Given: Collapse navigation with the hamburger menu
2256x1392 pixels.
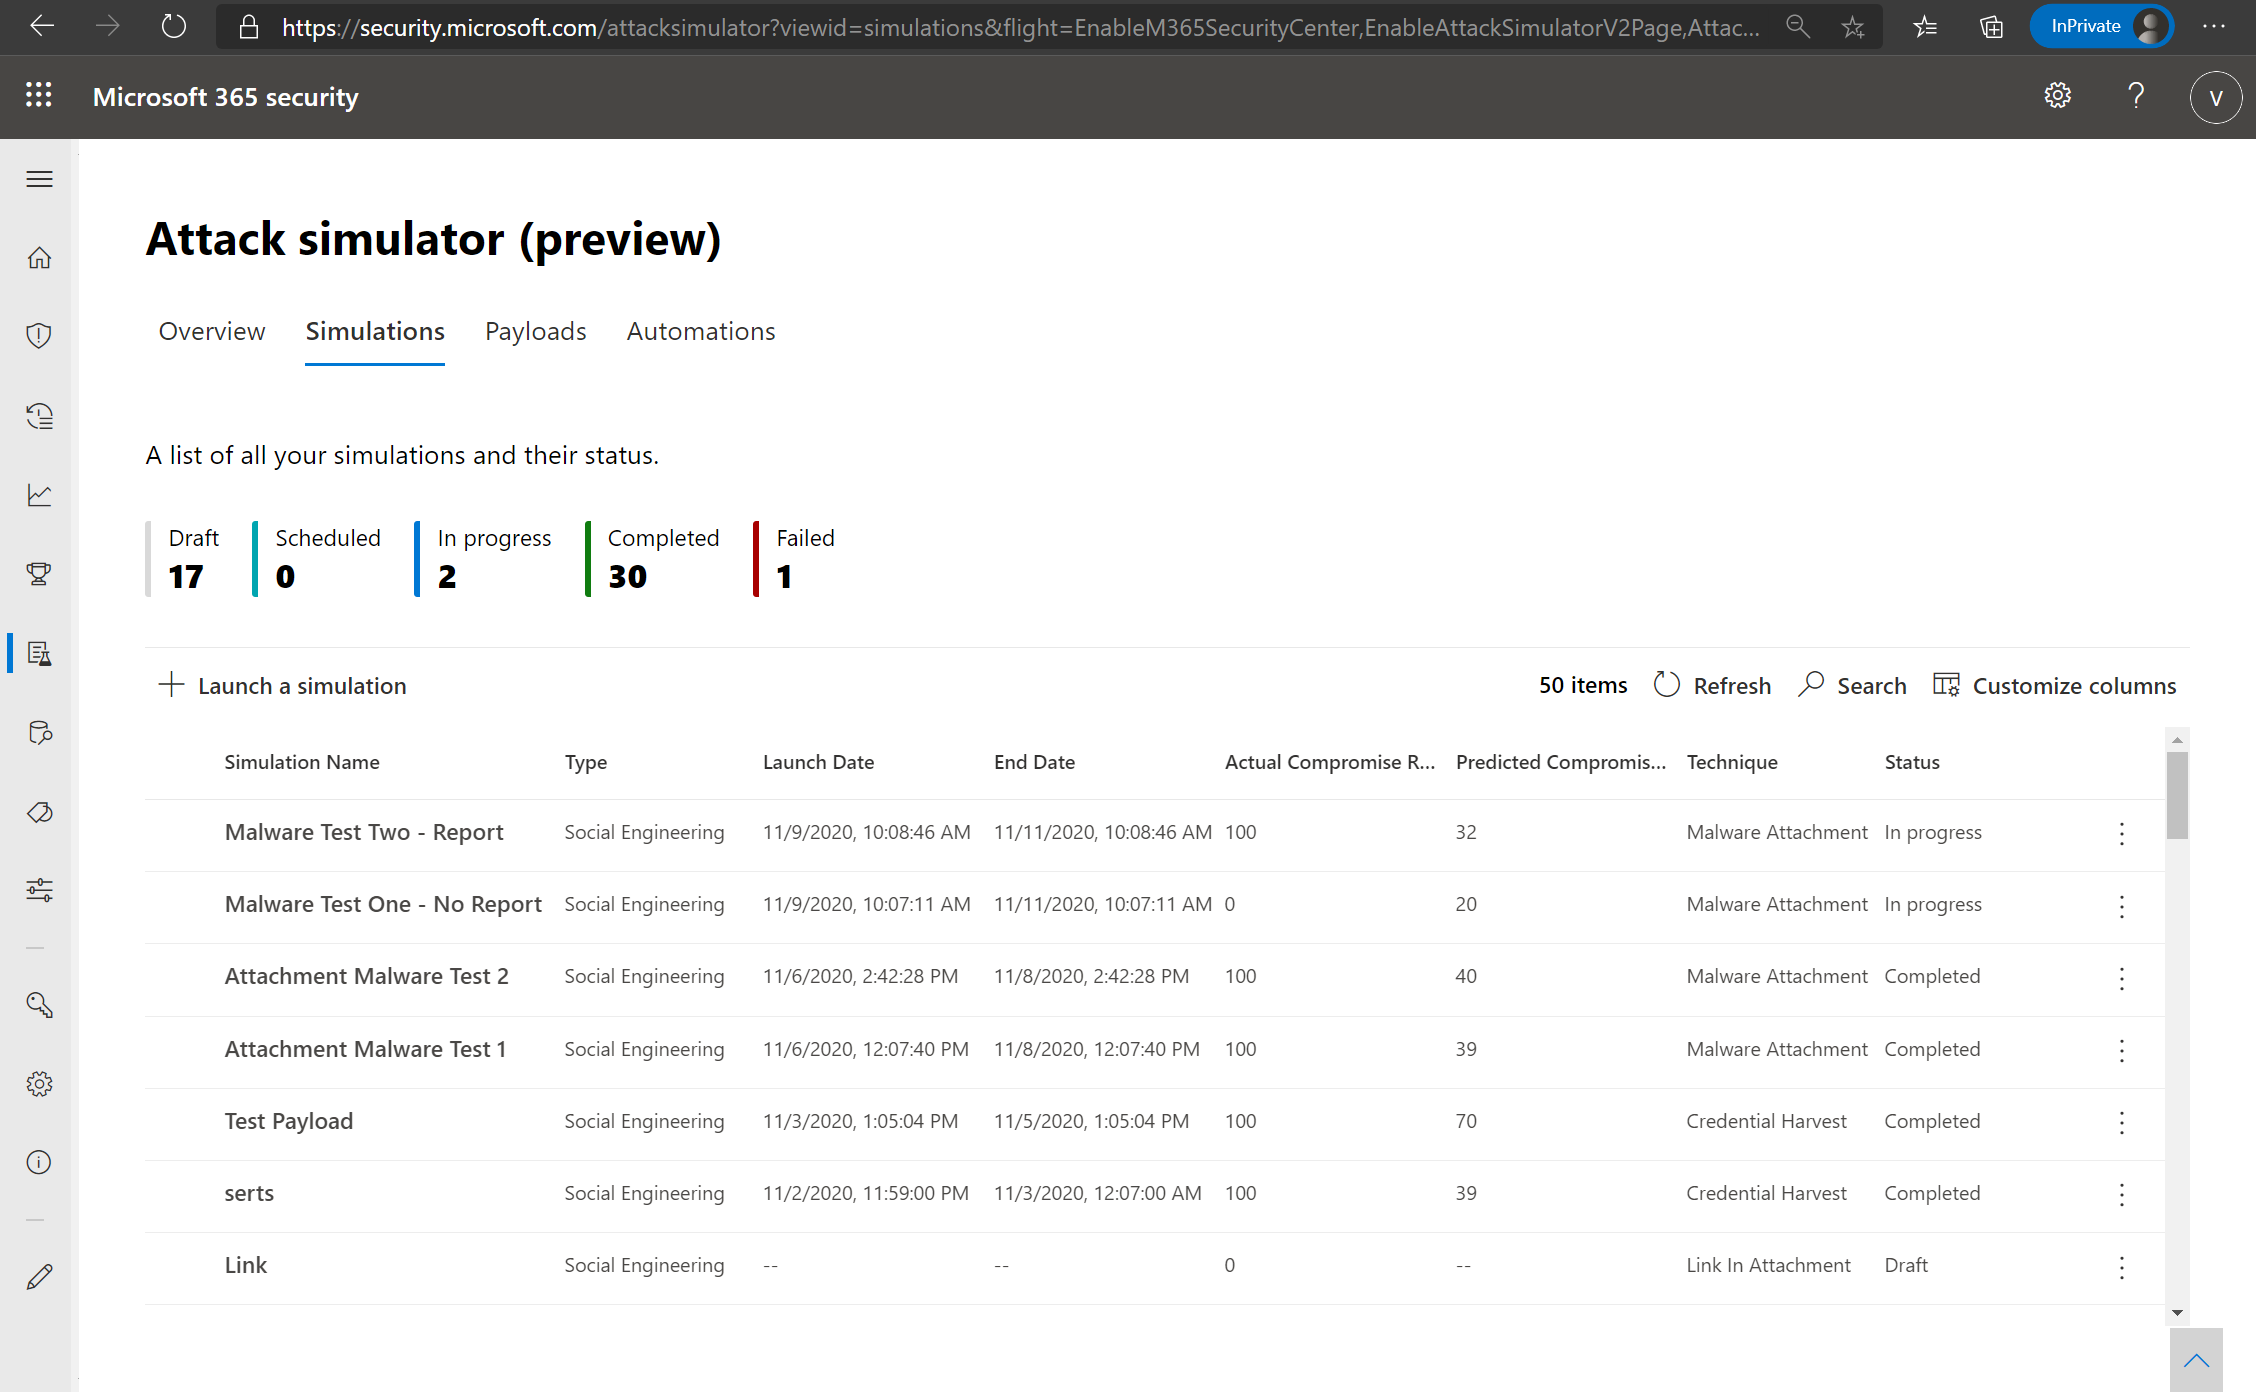Looking at the screenshot, I should tap(40, 178).
